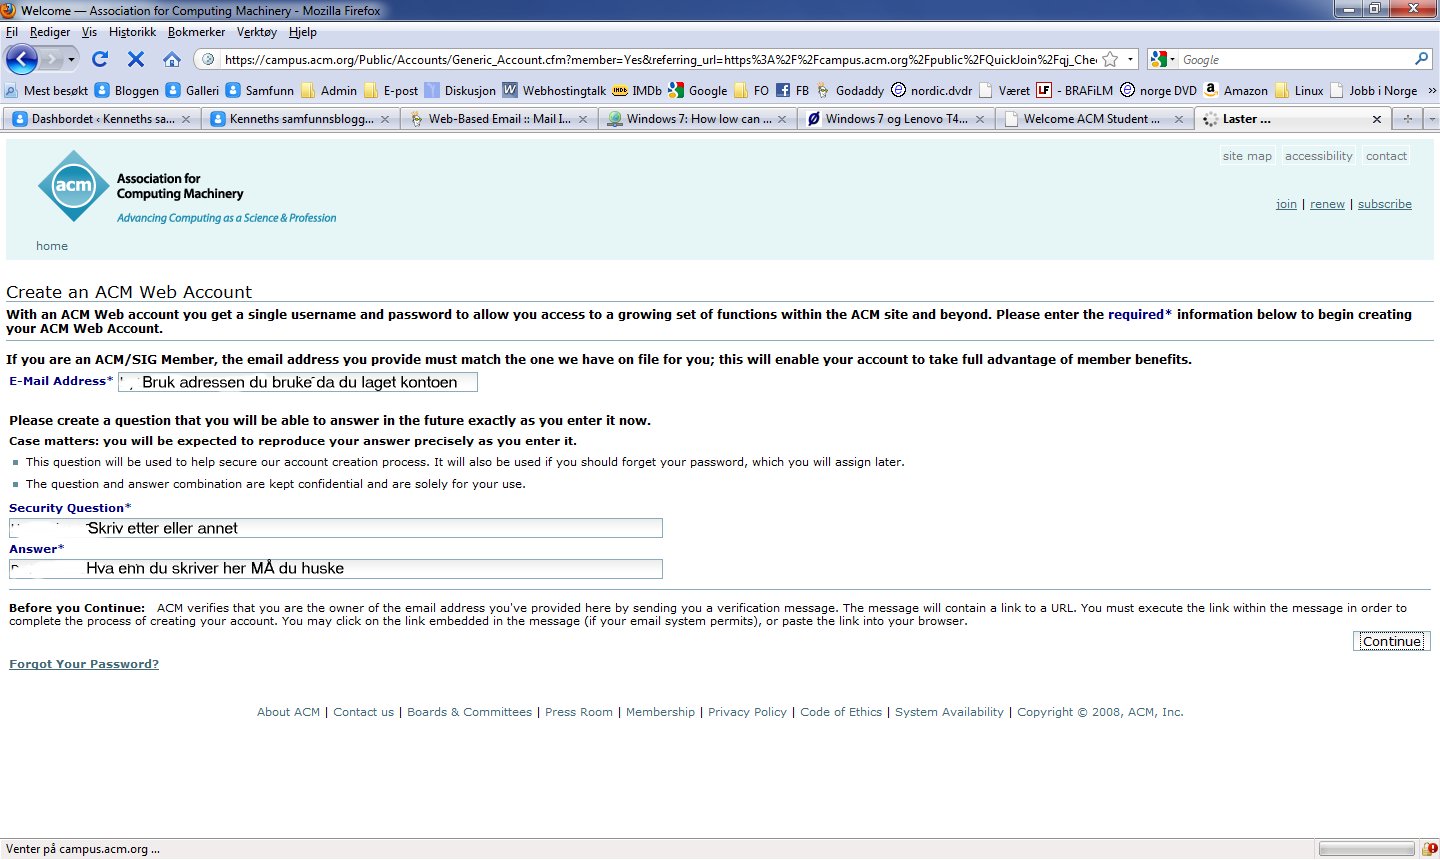Open the BRAFiLM bookmark
Image resolution: width=1440 pixels, height=860 pixels.
(1075, 90)
